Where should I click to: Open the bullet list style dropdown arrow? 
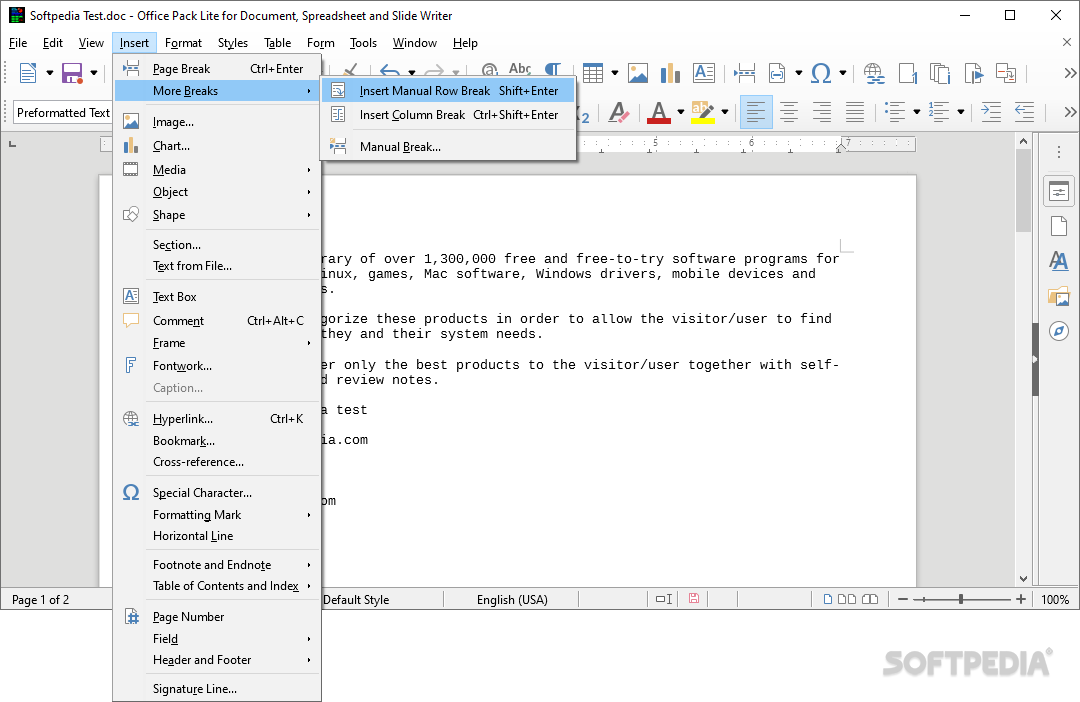pyautogui.click(x=917, y=112)
